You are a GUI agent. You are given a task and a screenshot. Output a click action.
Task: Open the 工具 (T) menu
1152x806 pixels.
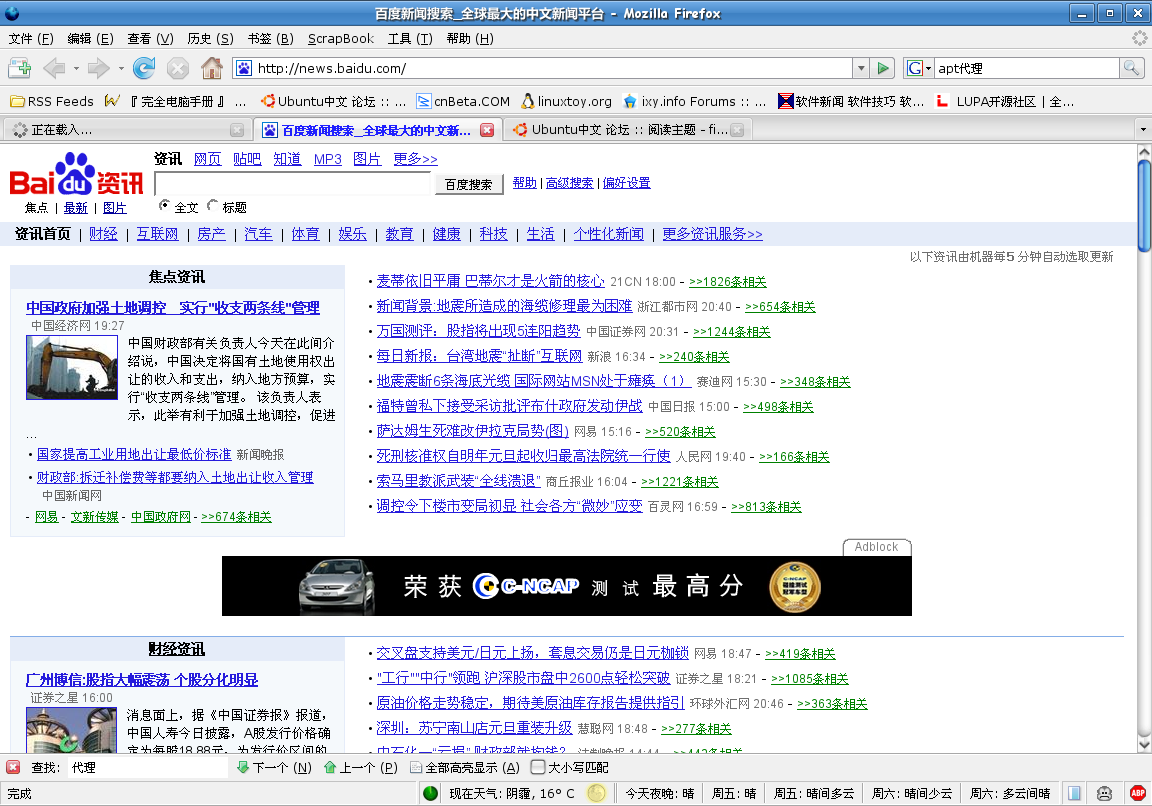pos(410,38)
